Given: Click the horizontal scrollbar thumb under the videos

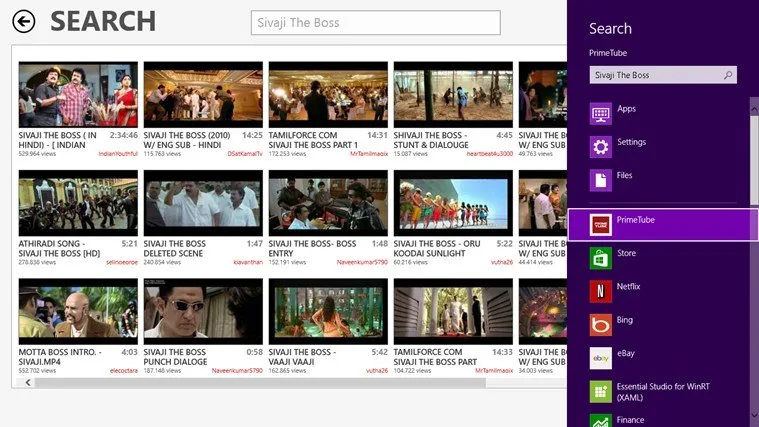Looking at the screenshot, I should 260,383.
